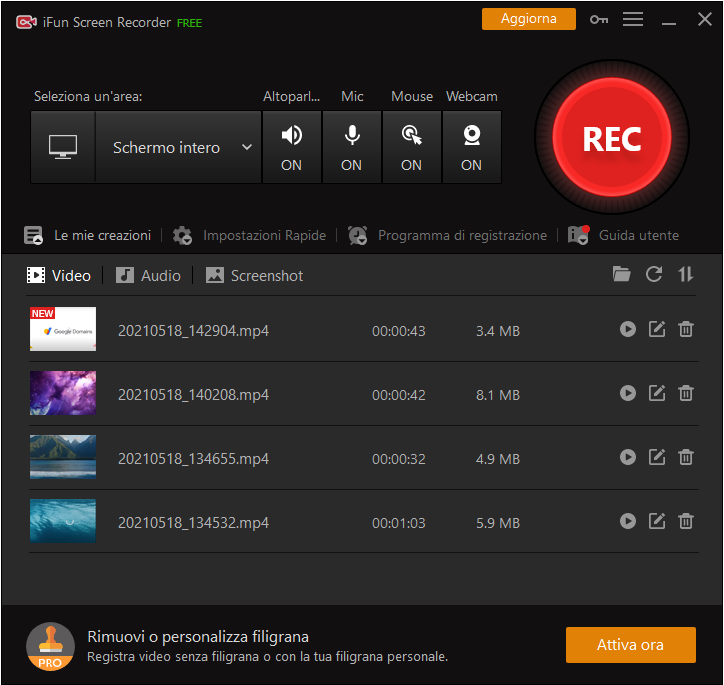Open thumbnail of 20210518_134532.mp4
Image resolution: width=724 pixels, height=685 pixels.
click(x=63, y=521)
